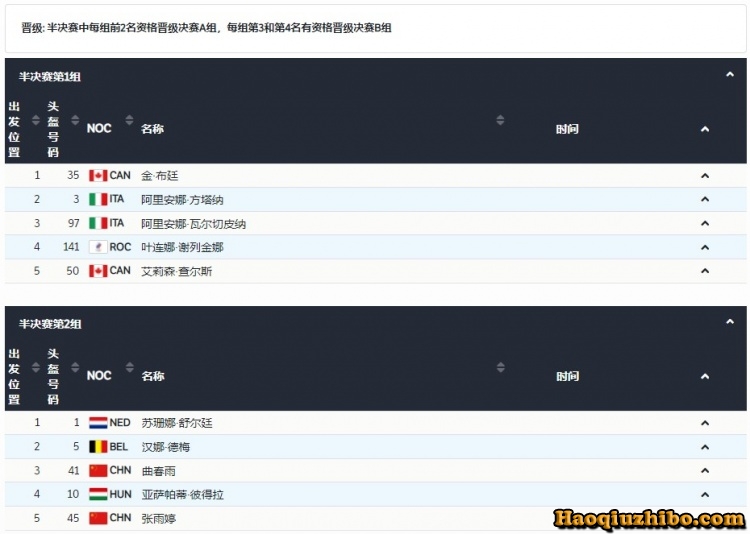Click helmet number 97 cell

[73, 223]
